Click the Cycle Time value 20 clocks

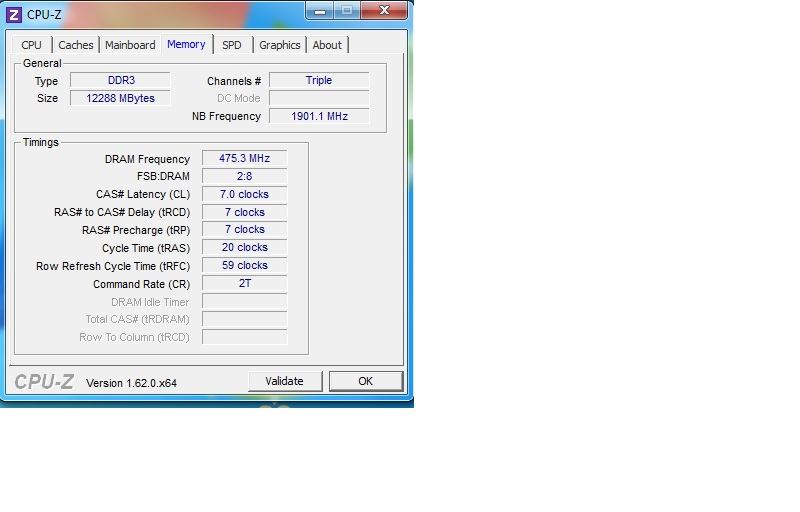[x=244, y=247]
